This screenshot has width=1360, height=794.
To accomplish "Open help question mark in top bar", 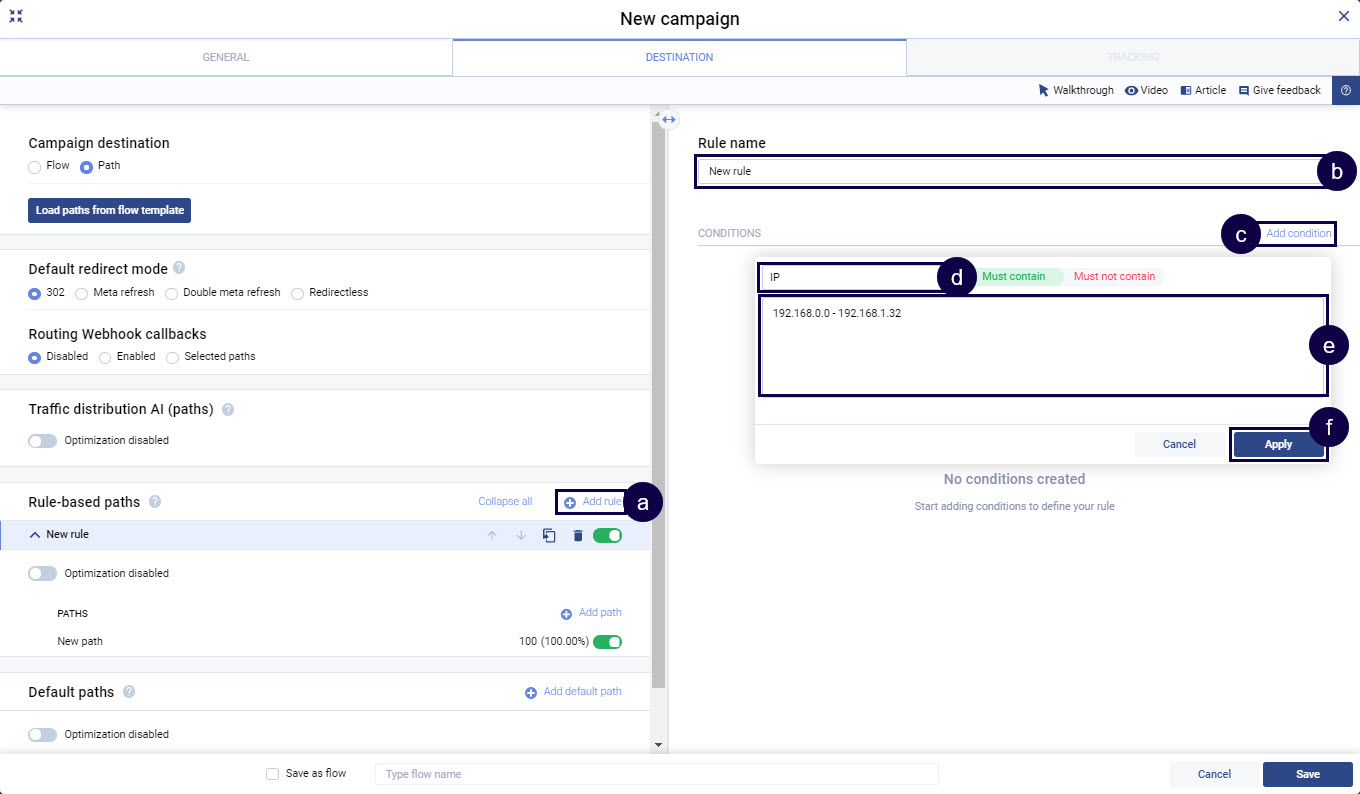I will (1345, 90).
